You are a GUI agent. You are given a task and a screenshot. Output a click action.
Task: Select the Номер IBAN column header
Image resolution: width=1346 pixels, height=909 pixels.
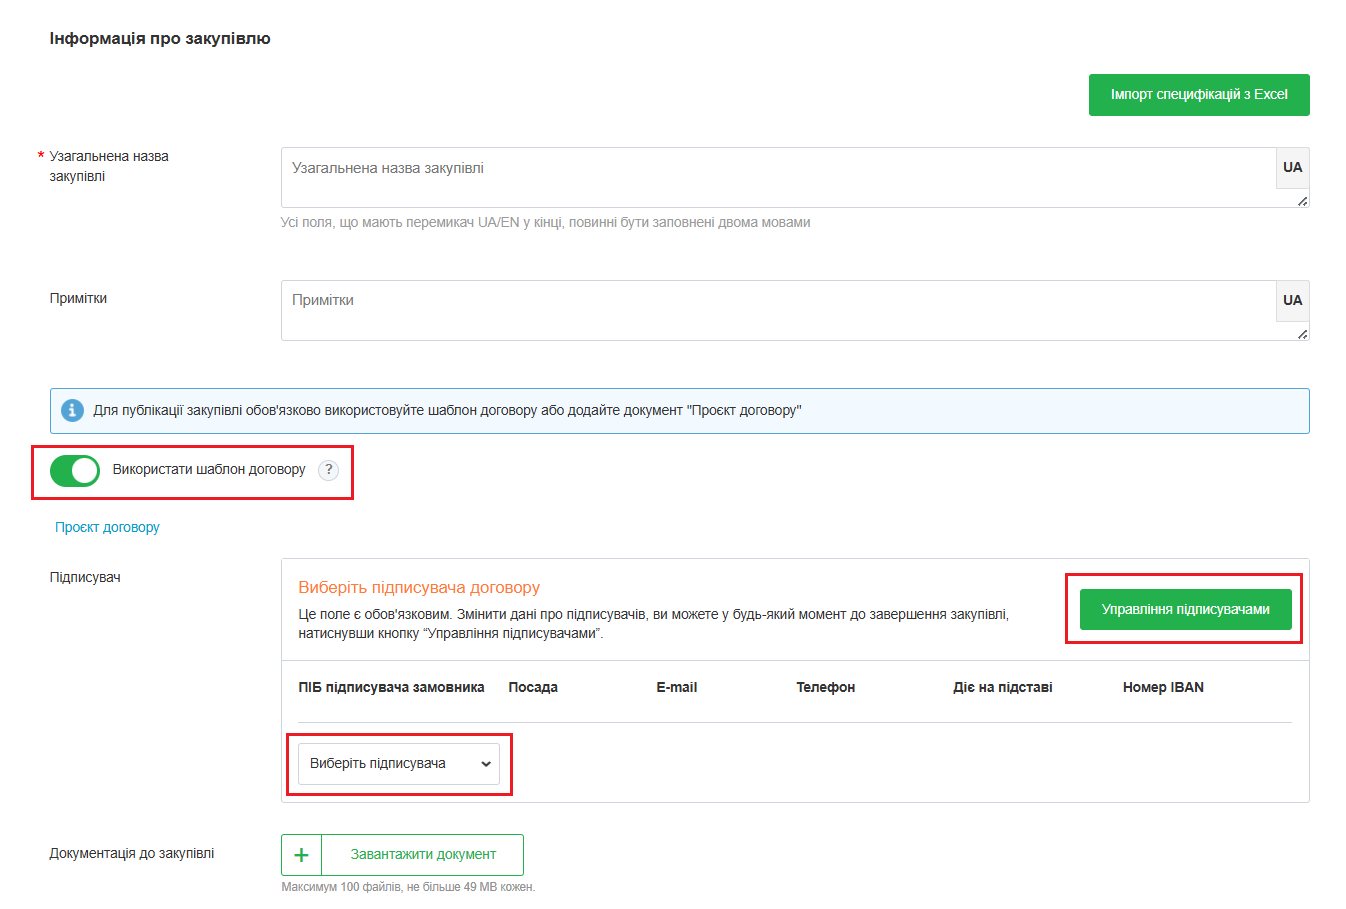click(1163, 688)
